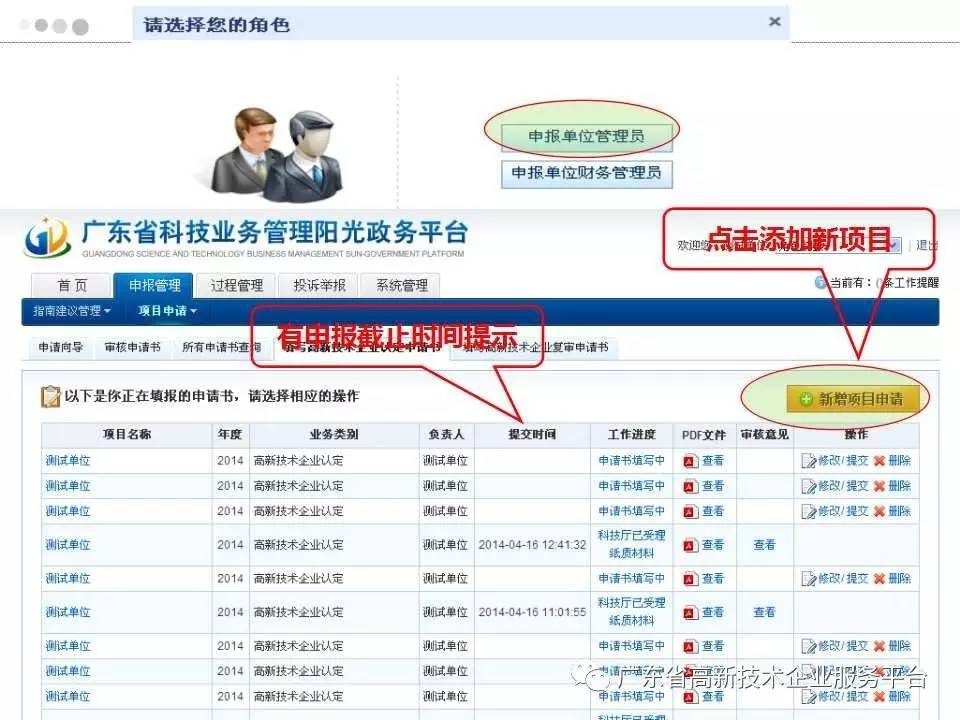Select the 审核申请书 sub-tab

132,348
